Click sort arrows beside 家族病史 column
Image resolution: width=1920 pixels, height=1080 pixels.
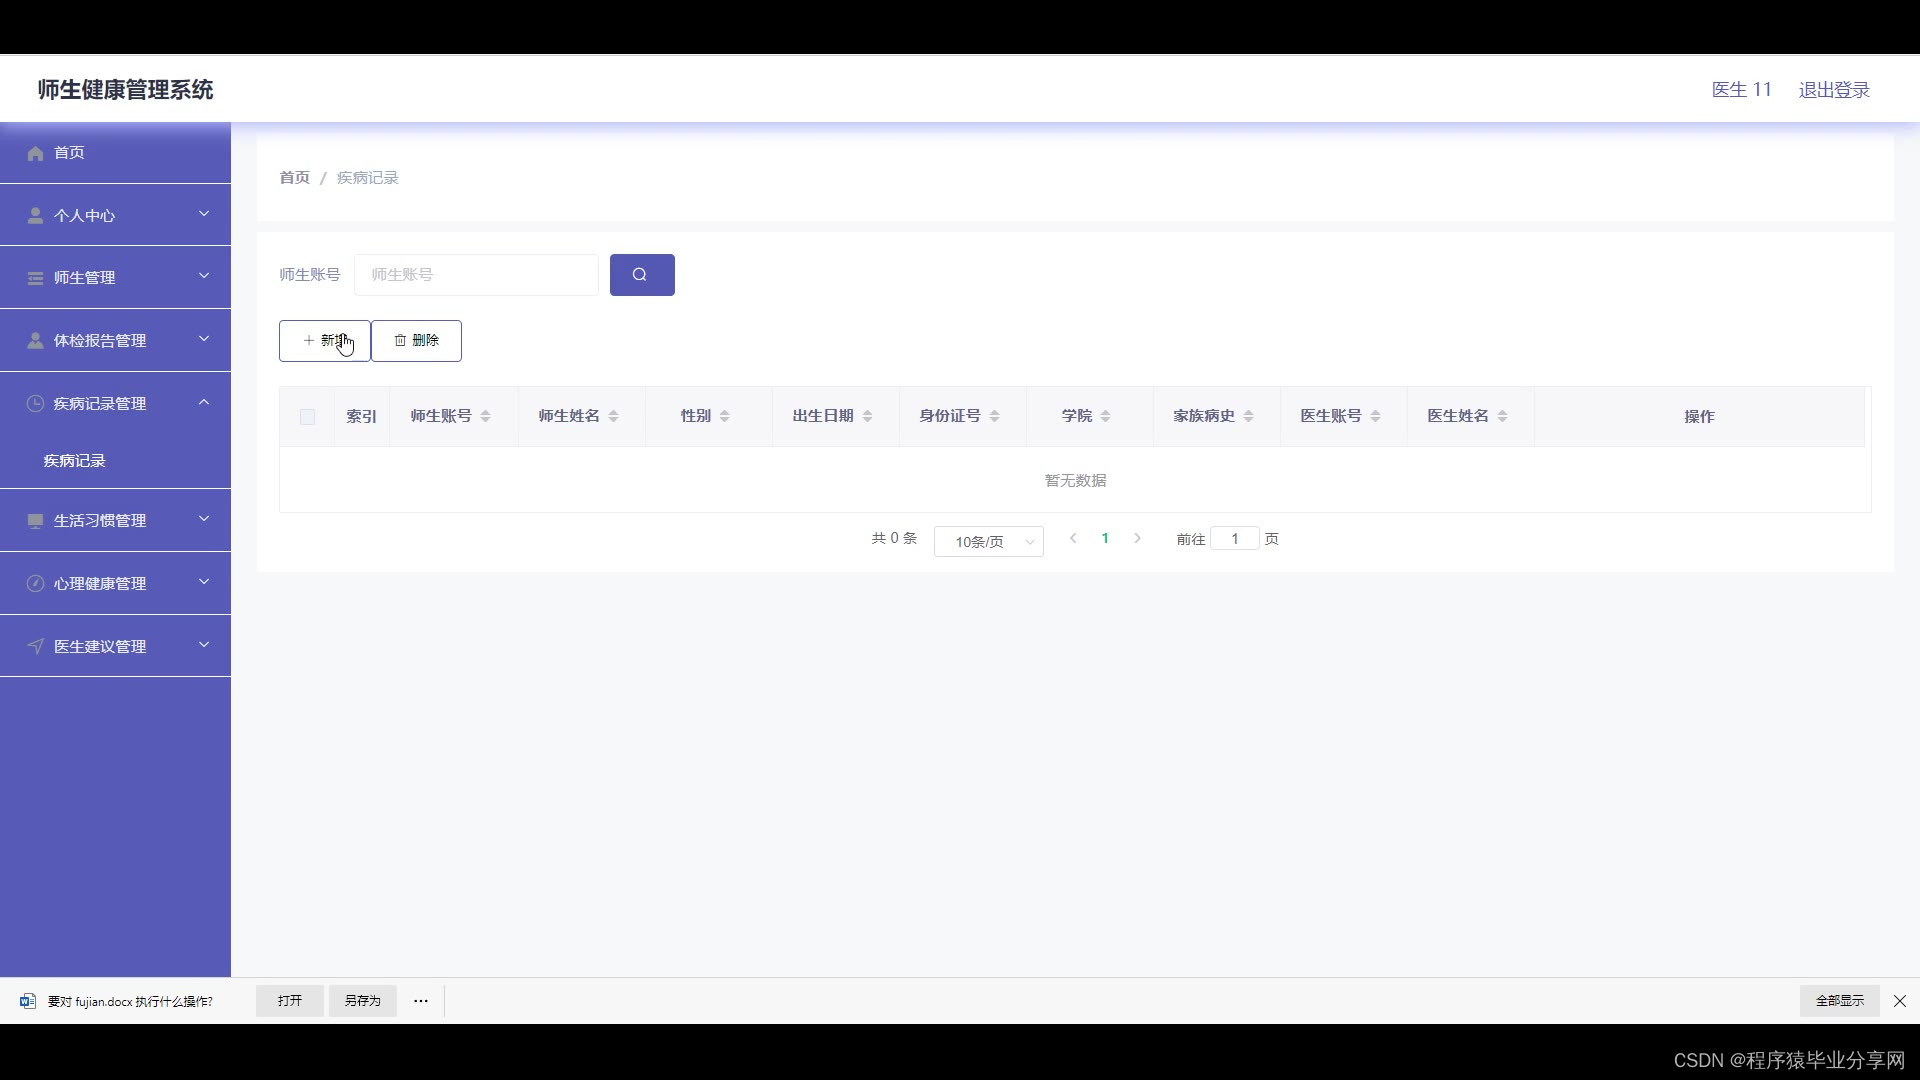point(1248,416)
